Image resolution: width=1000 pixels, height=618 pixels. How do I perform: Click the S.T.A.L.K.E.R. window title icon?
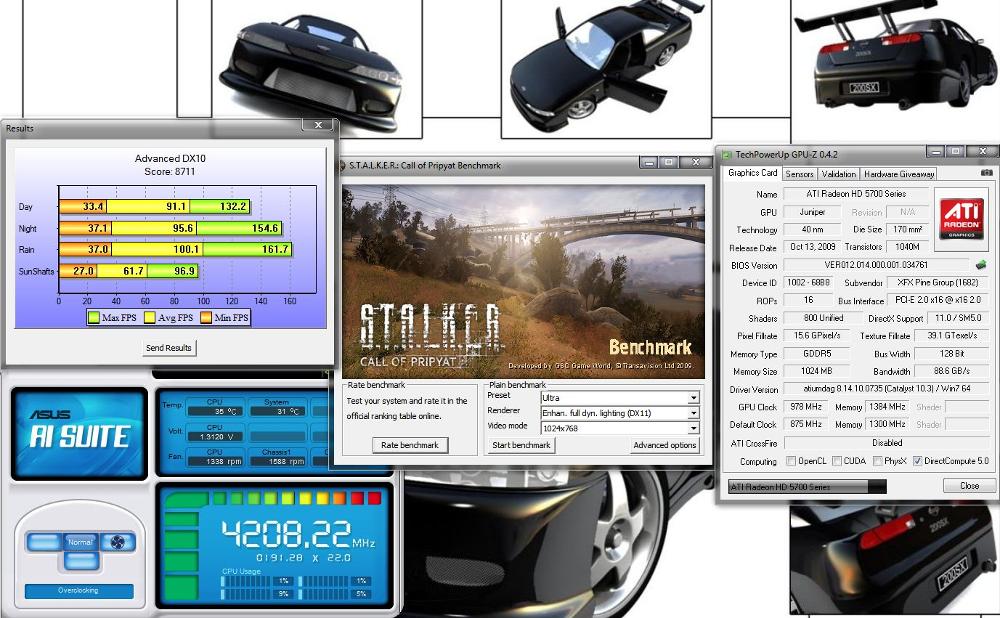342,165
